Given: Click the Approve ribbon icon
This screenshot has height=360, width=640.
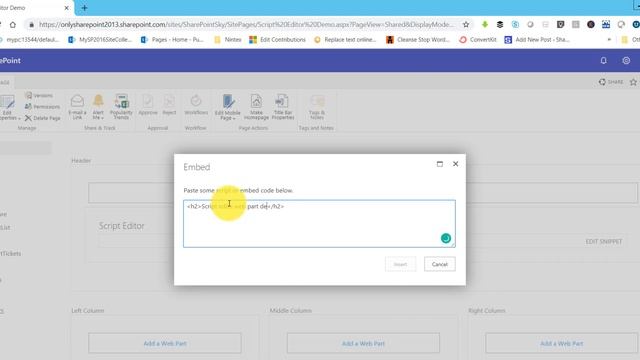Looking at the screenshot, I should tap(148, 105).
